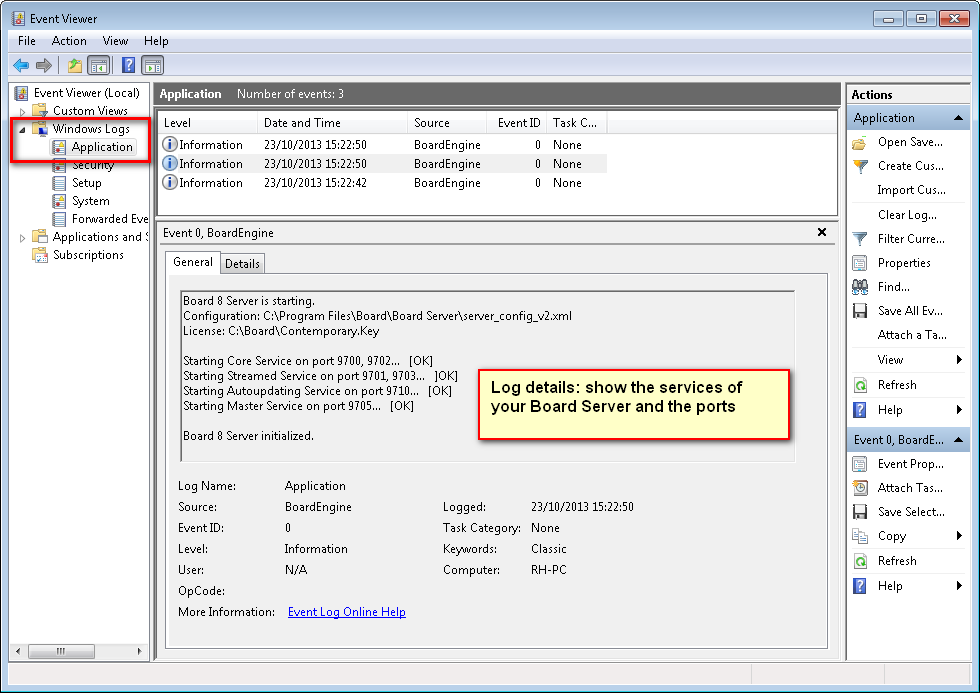Open the System log in tree

[91, 201]
